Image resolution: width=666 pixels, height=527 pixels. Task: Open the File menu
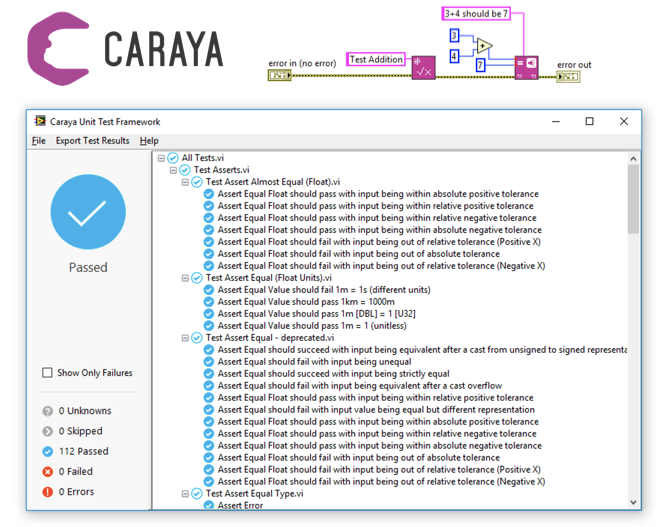tap(39, 141)
